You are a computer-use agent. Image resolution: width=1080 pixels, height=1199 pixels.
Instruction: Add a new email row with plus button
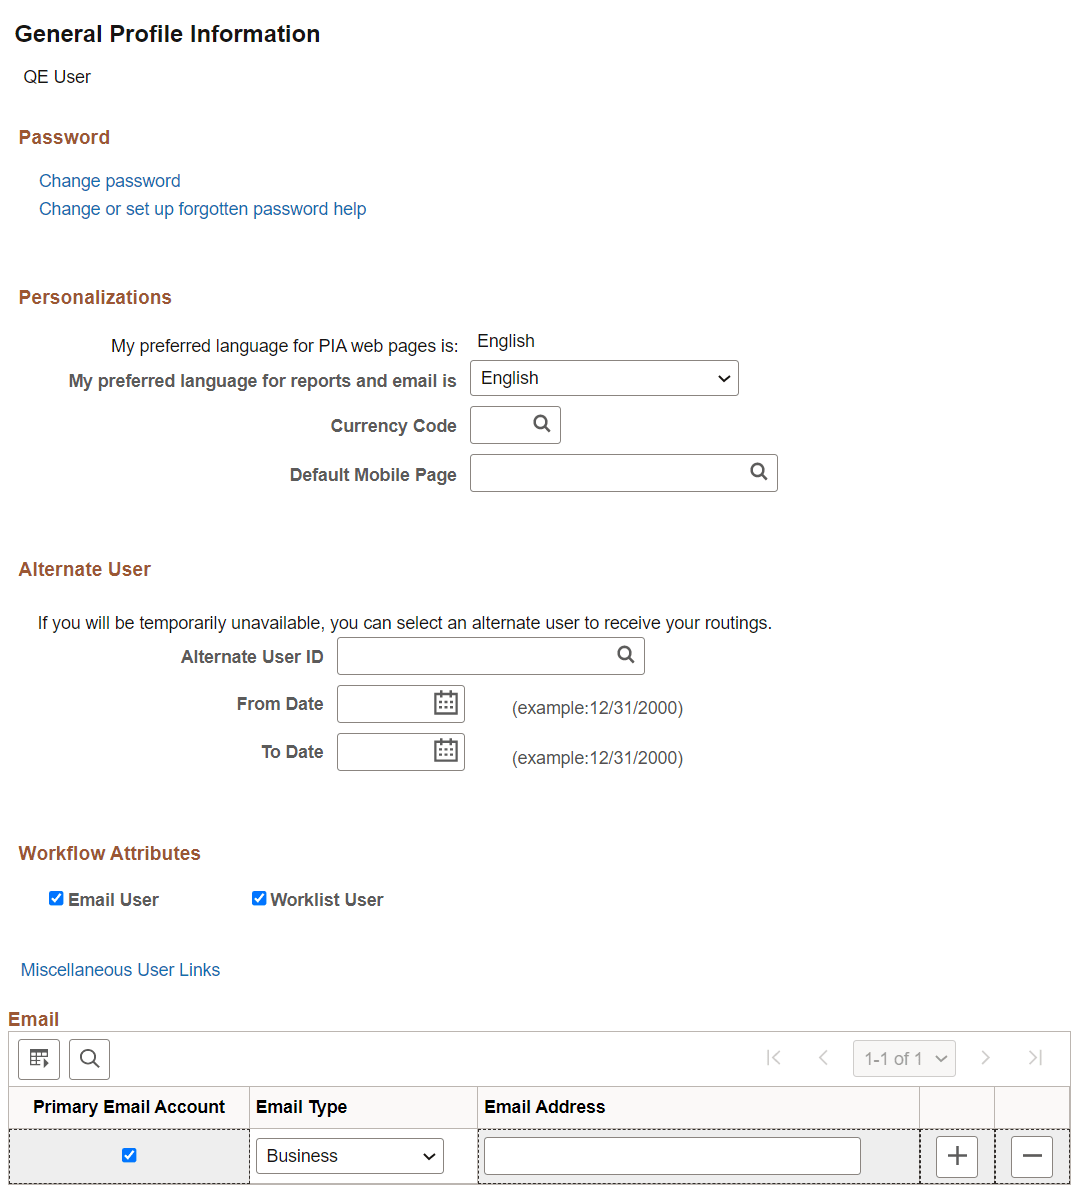click(x=956, y=1156)
